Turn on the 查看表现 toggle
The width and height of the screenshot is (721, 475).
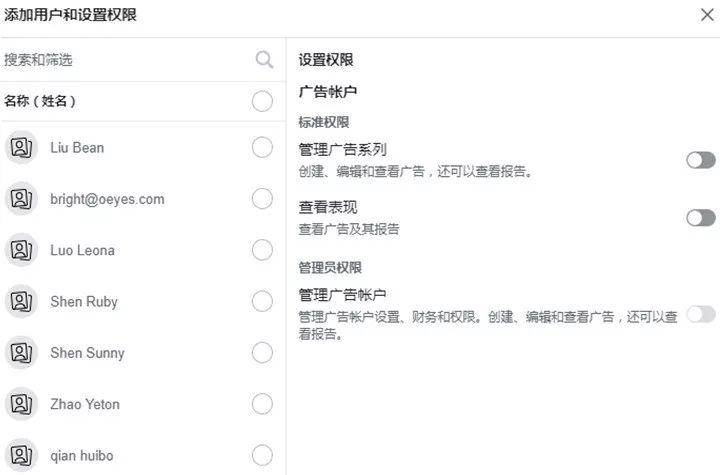pyautogui.click(x=701, y=217)
